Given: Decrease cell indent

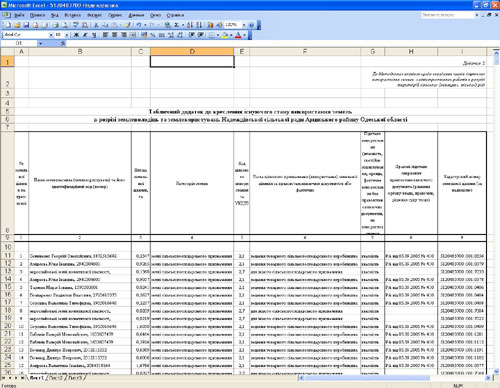Looking at the screenshot, I should pos(192,35).
